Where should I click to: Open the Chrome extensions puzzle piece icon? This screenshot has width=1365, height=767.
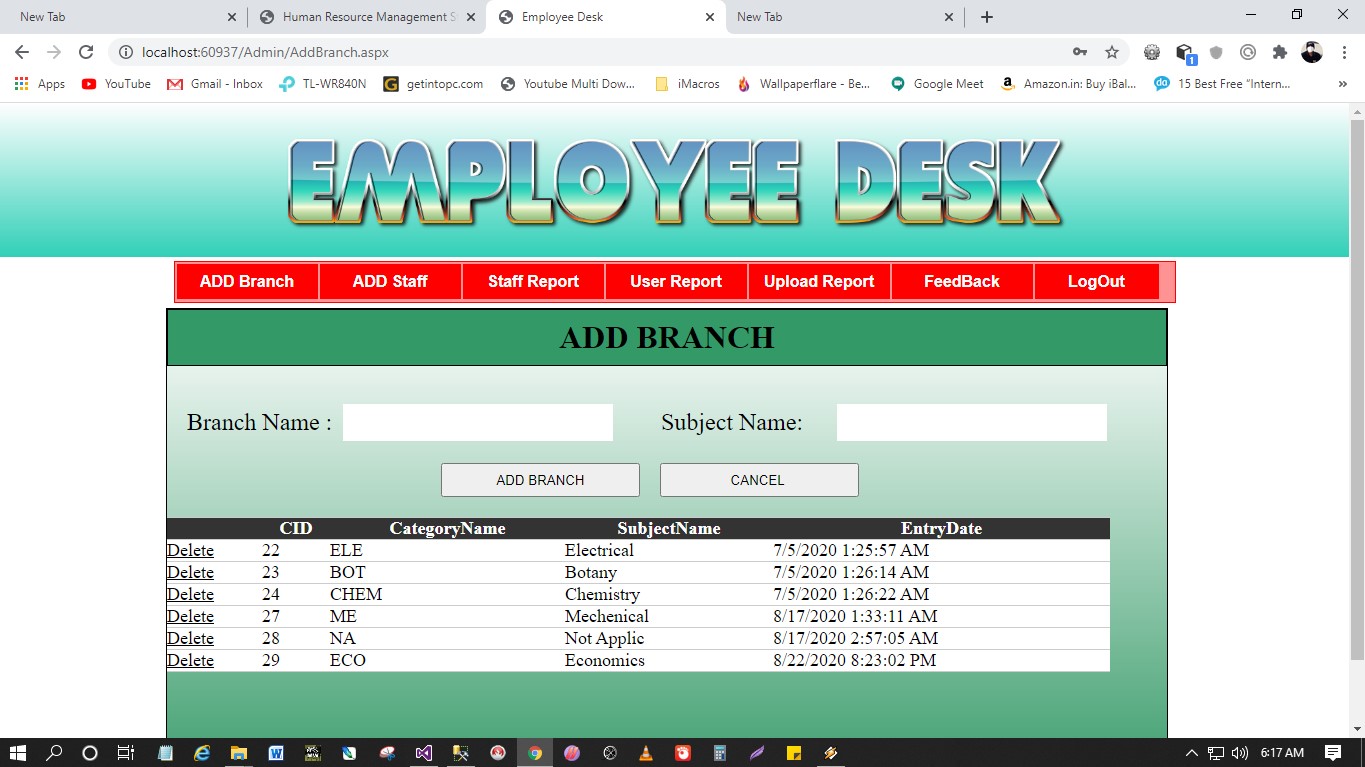point(1279,52)
